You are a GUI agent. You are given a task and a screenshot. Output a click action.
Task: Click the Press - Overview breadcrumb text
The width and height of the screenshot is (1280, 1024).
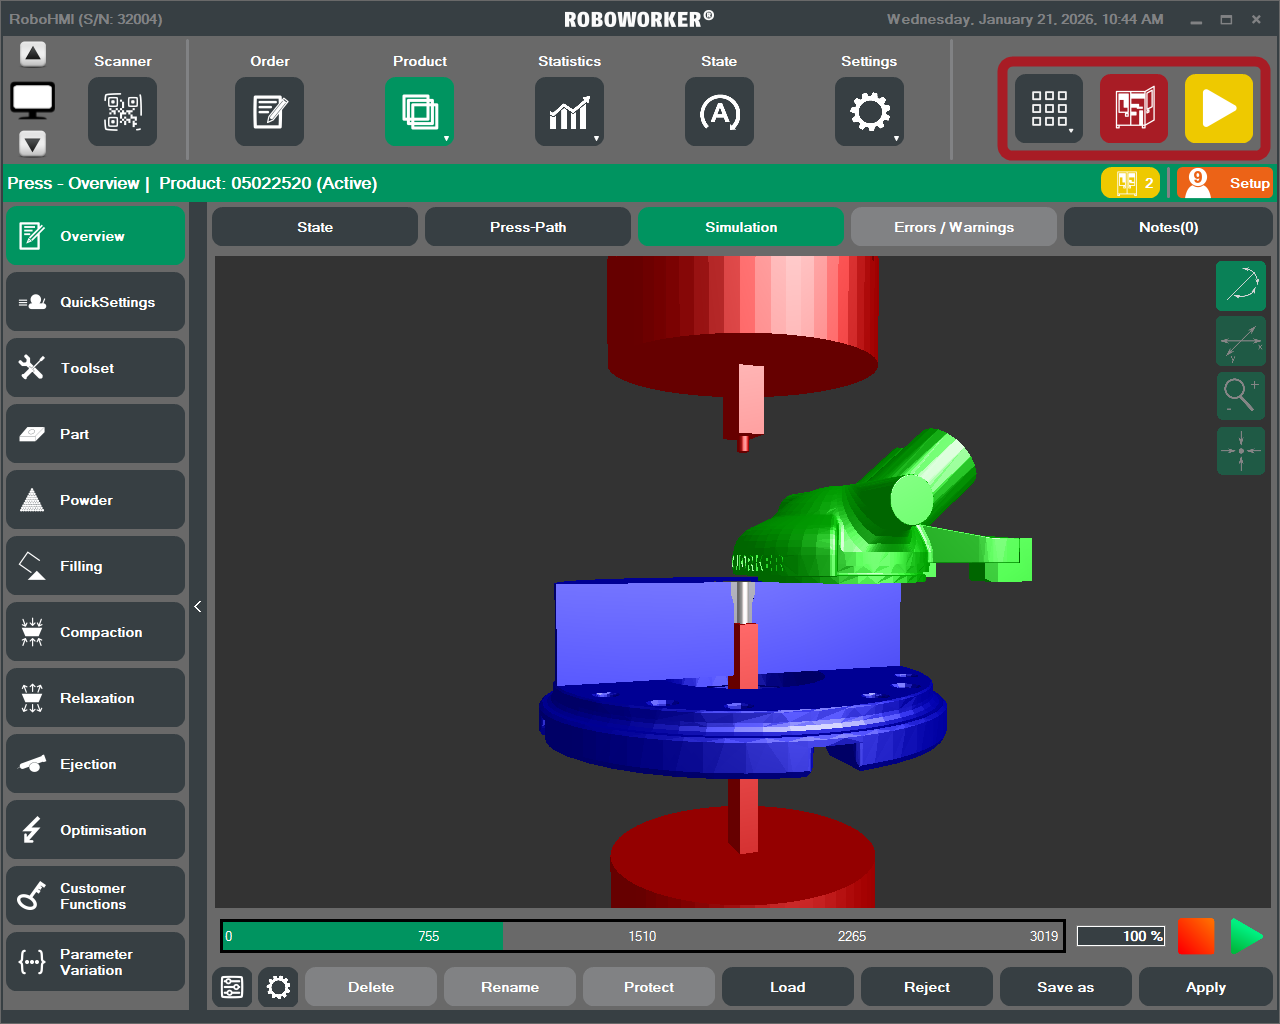point(73,183)
